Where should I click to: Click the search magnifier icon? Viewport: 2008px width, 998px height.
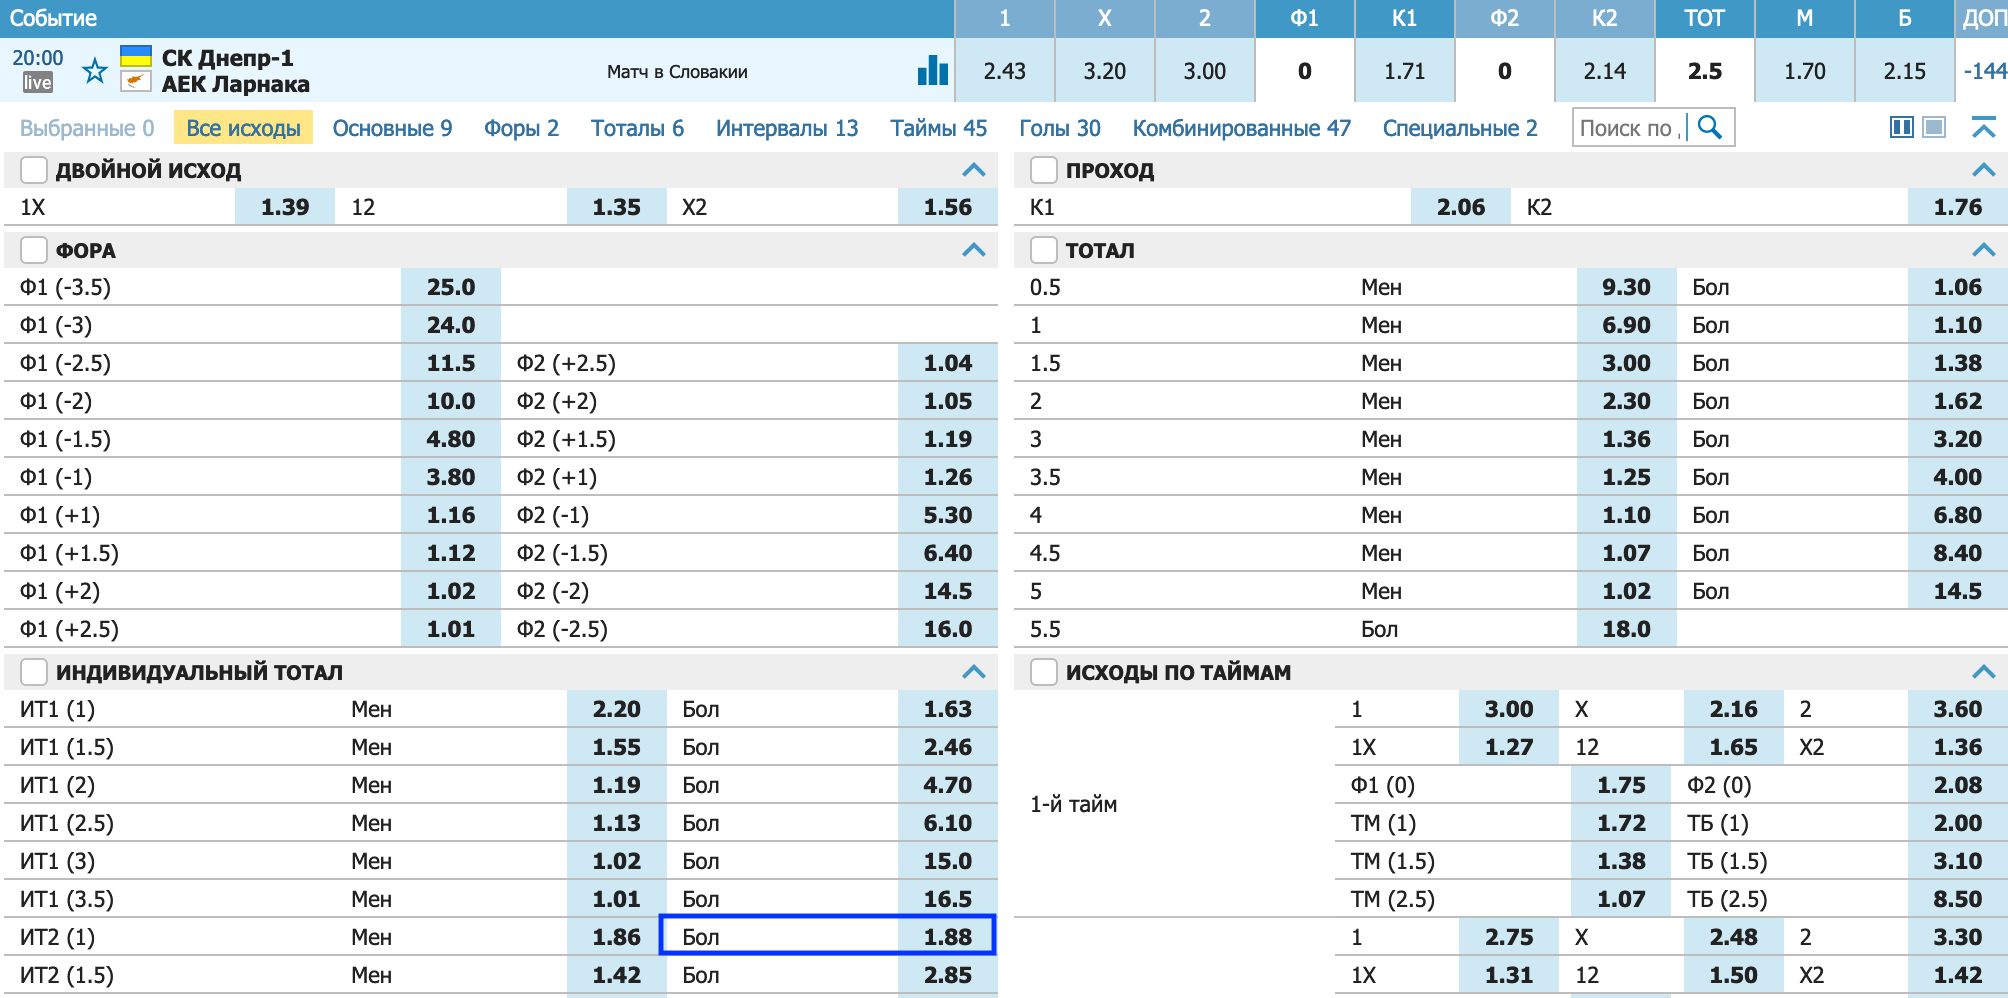click(1710, 127)
